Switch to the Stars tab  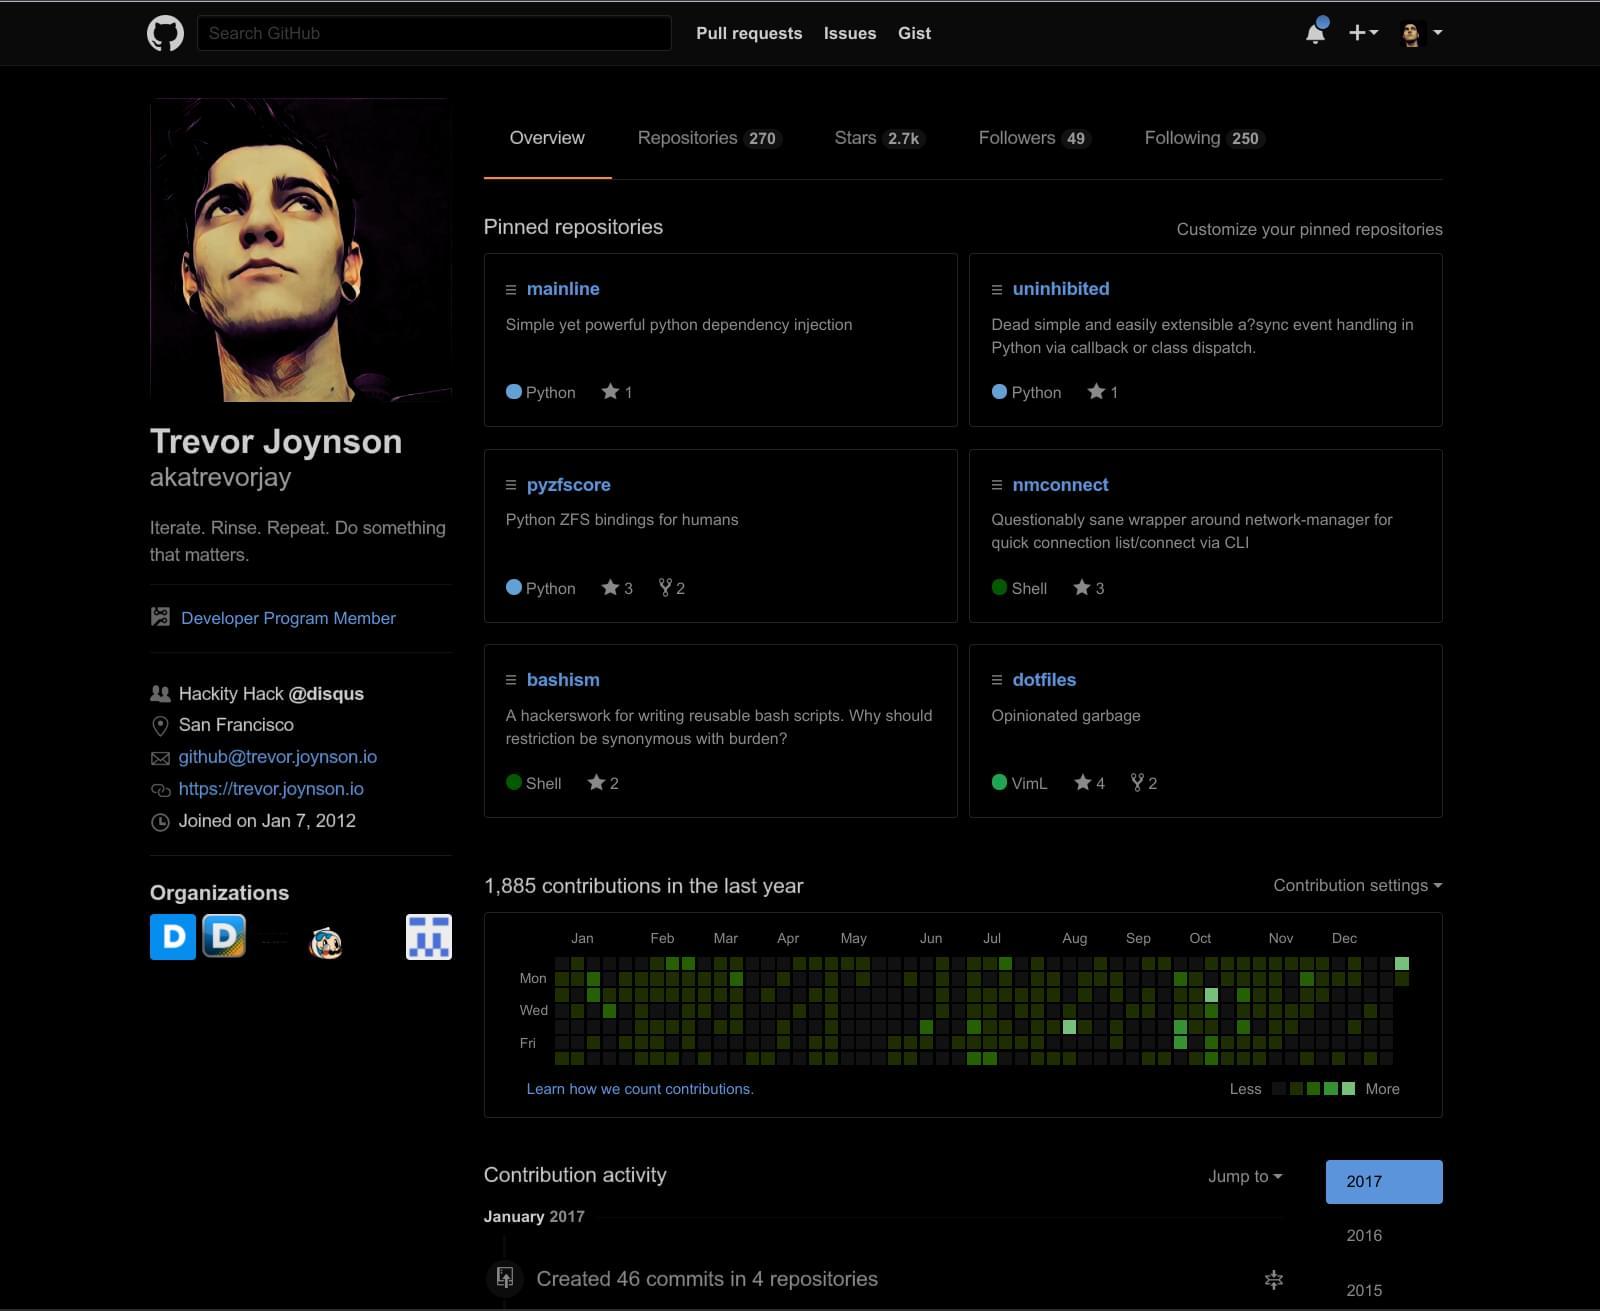879,138
